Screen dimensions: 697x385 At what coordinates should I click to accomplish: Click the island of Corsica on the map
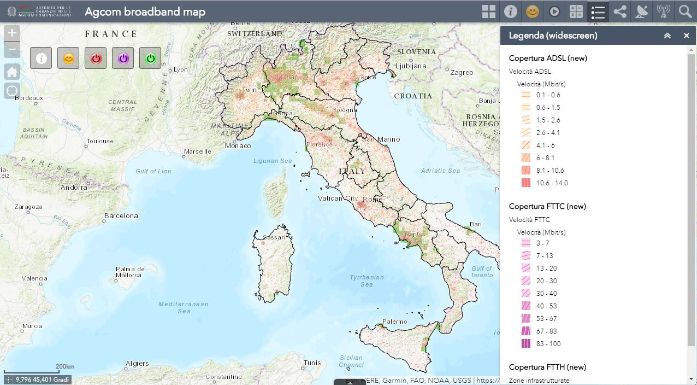[276, 193]
